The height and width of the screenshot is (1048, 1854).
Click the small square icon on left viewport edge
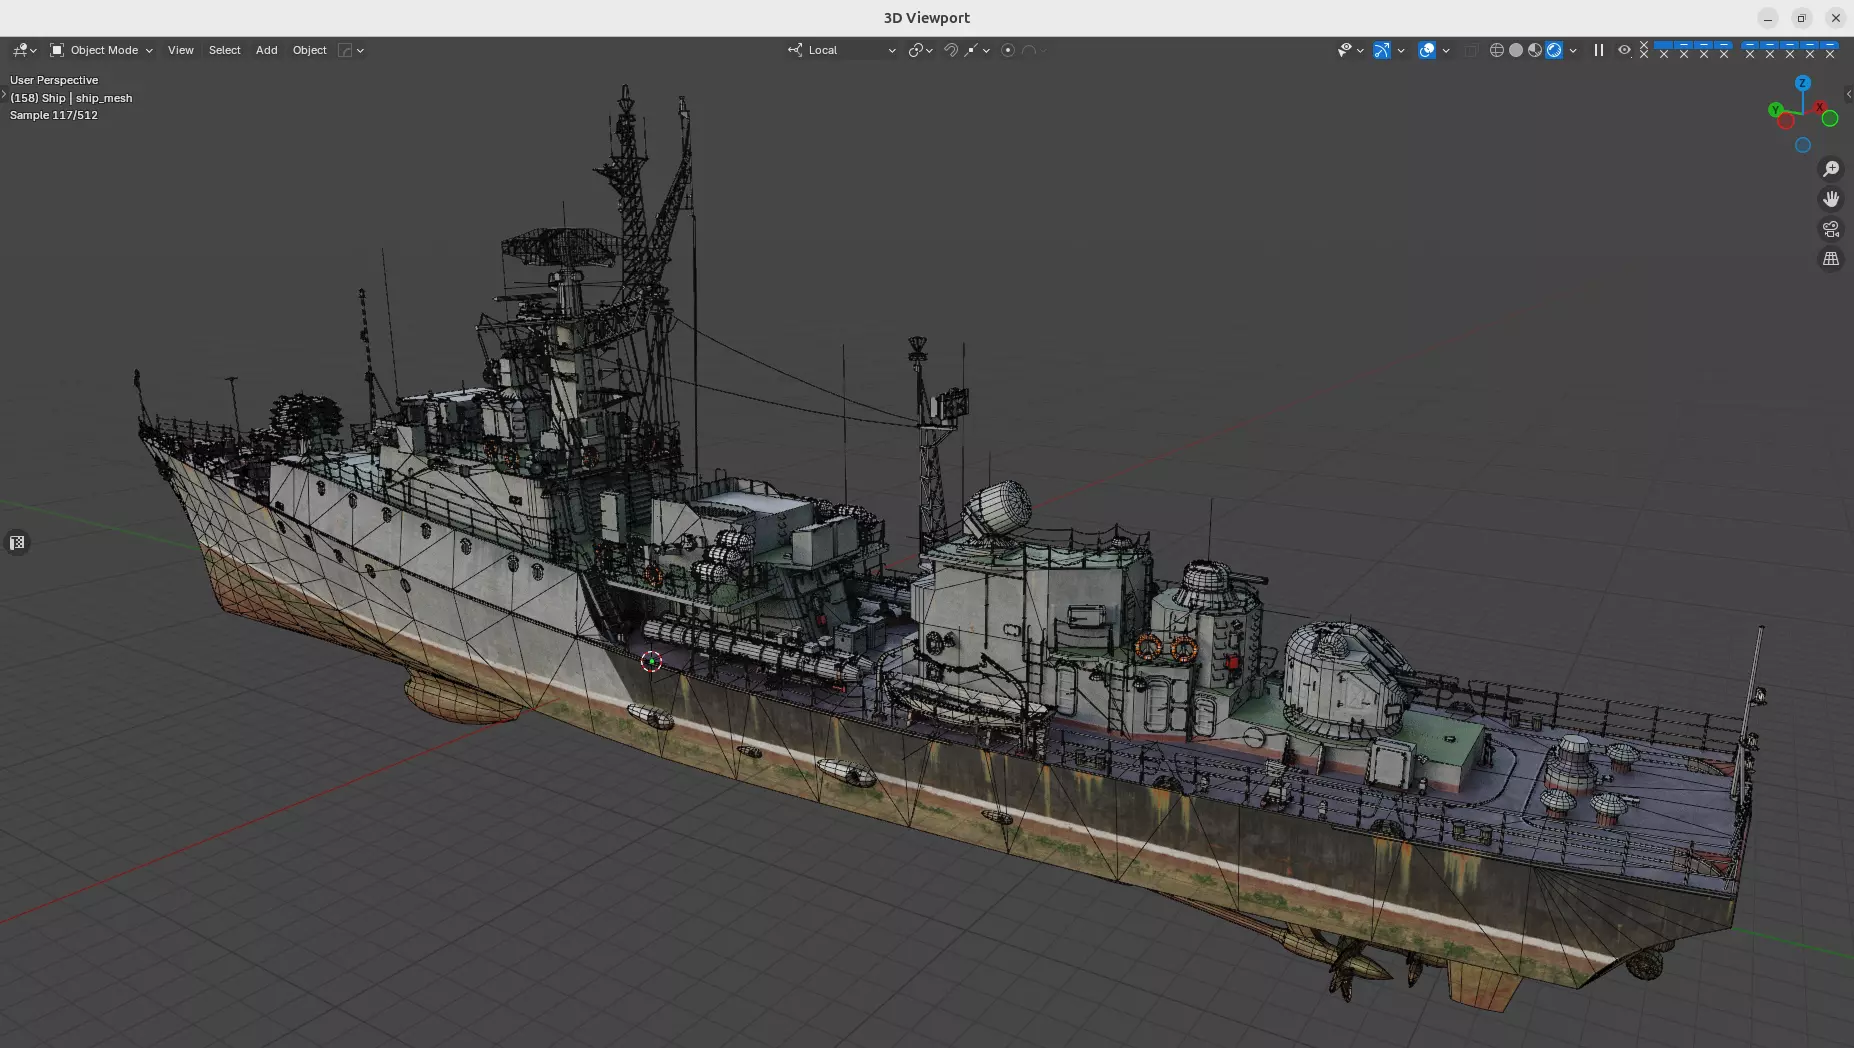17,543
